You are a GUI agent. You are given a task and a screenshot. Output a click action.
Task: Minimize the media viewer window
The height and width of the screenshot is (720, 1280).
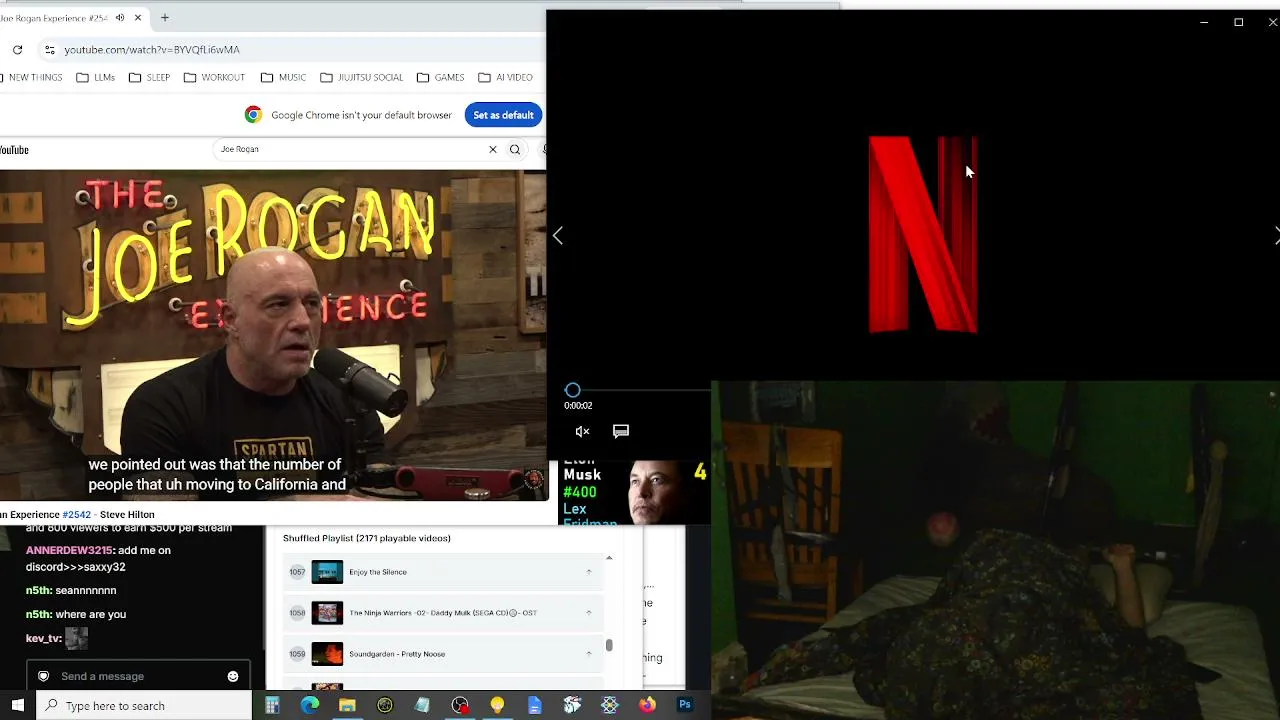click(1204, 22)
